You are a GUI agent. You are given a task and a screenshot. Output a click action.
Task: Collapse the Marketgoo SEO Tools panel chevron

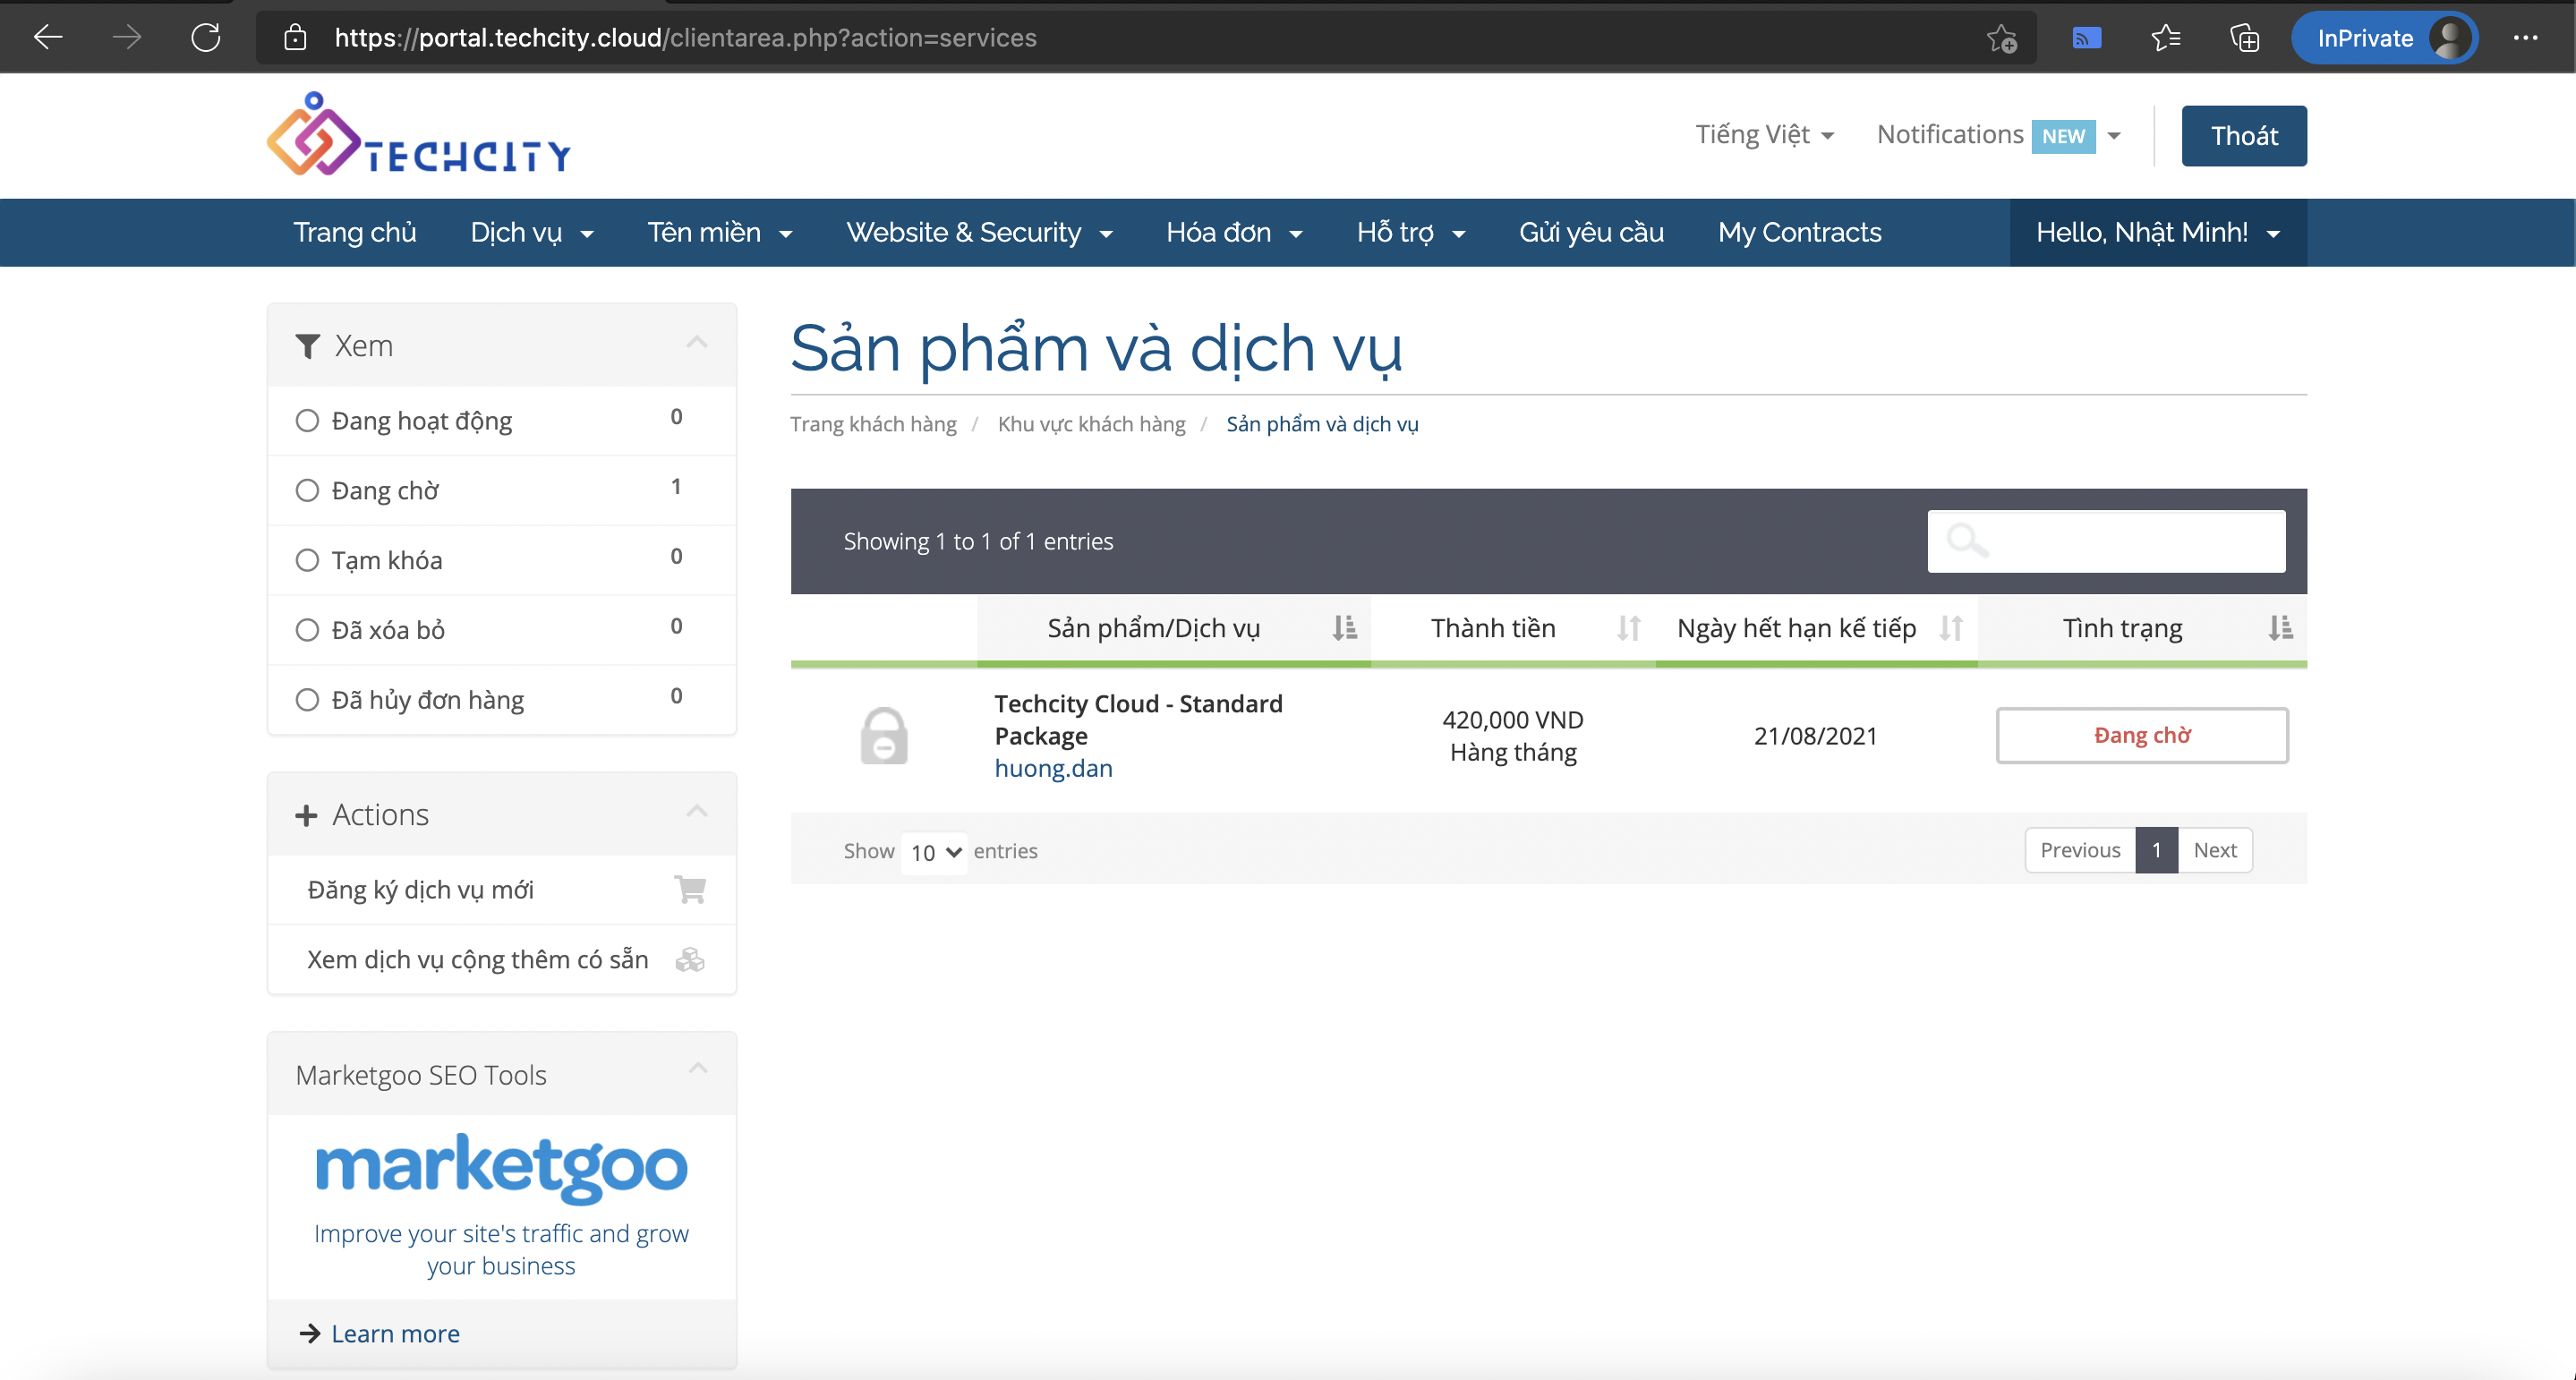point(698,1069)
